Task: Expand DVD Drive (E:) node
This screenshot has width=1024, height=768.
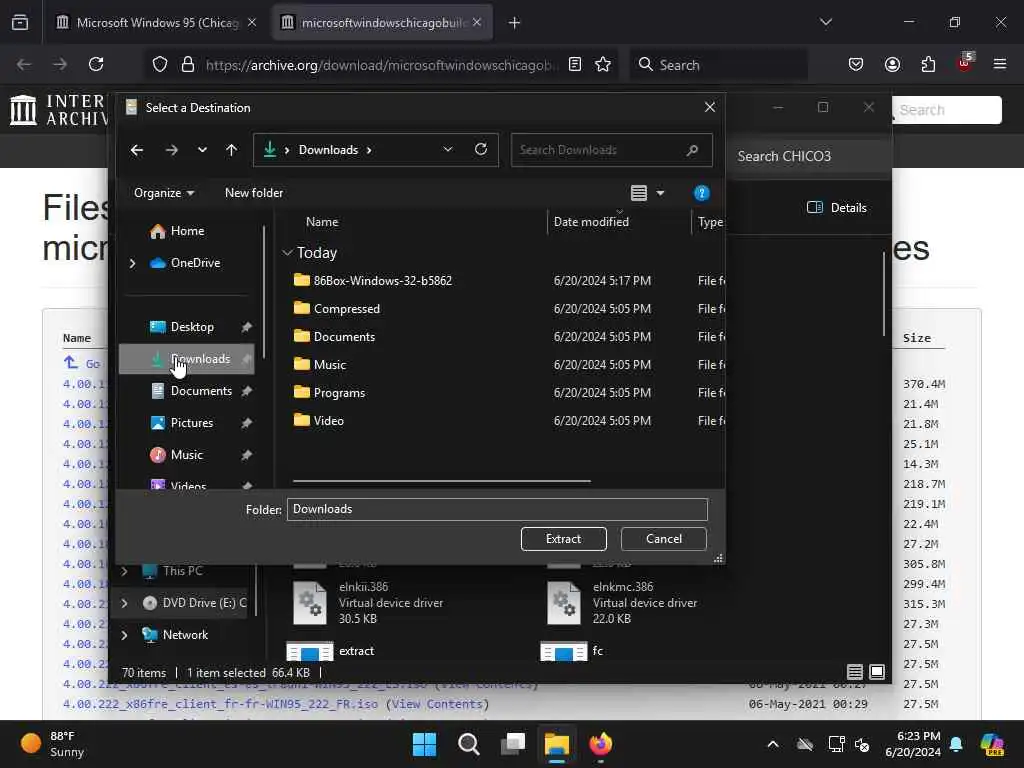Action: (125, 603)
